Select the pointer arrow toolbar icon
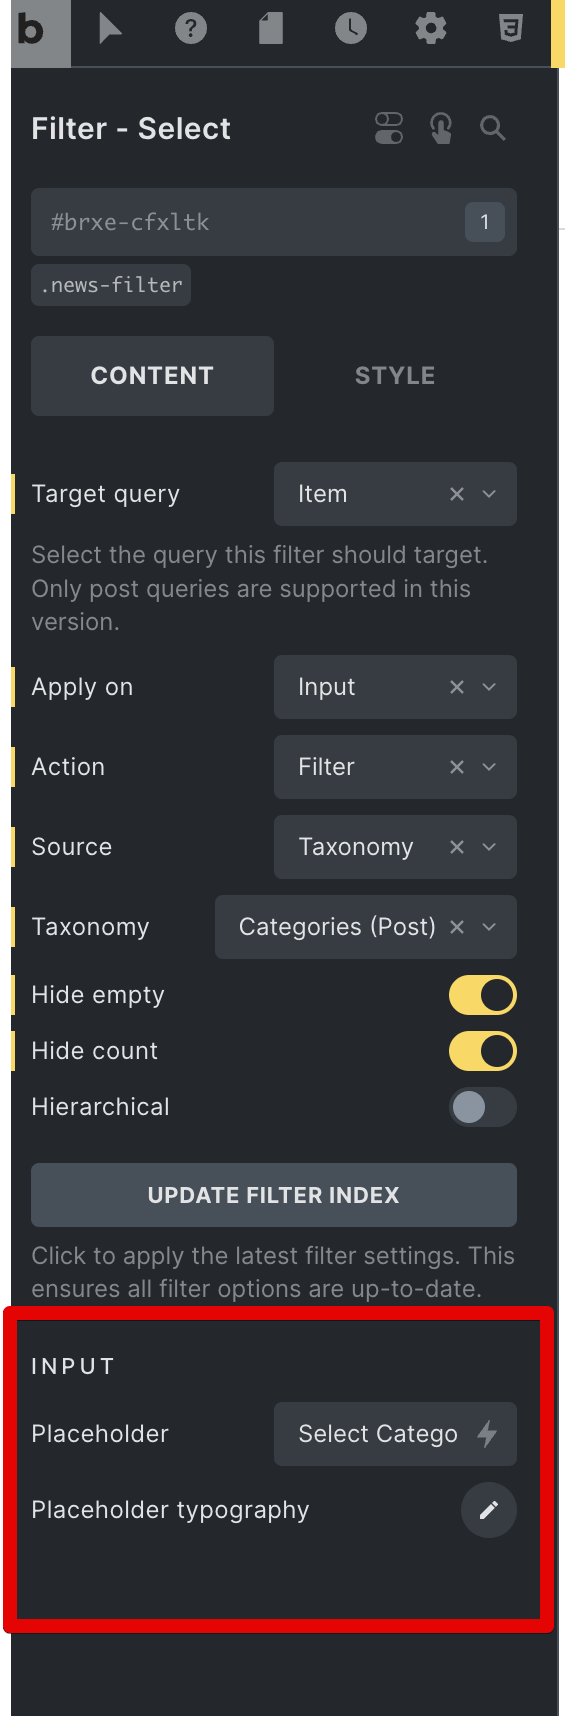The height and width of the screenshot is (1716, 565). pyautogui.click(x=110, y=29)
